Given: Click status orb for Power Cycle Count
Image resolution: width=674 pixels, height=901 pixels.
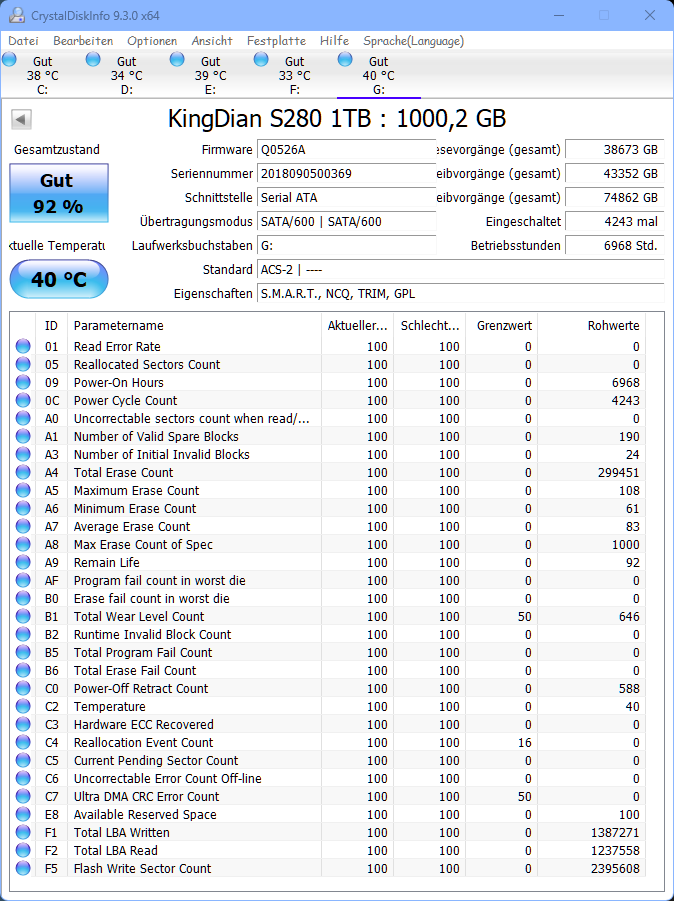Looking at the screenshot, I should tap(23, 401).
